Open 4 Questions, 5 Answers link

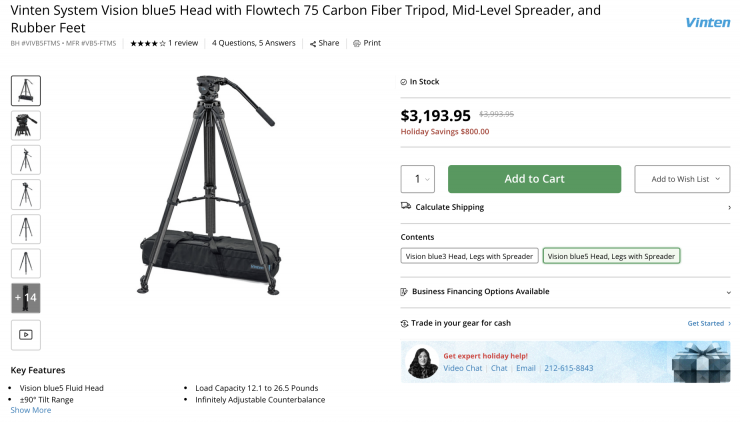(x=254, y=44)
